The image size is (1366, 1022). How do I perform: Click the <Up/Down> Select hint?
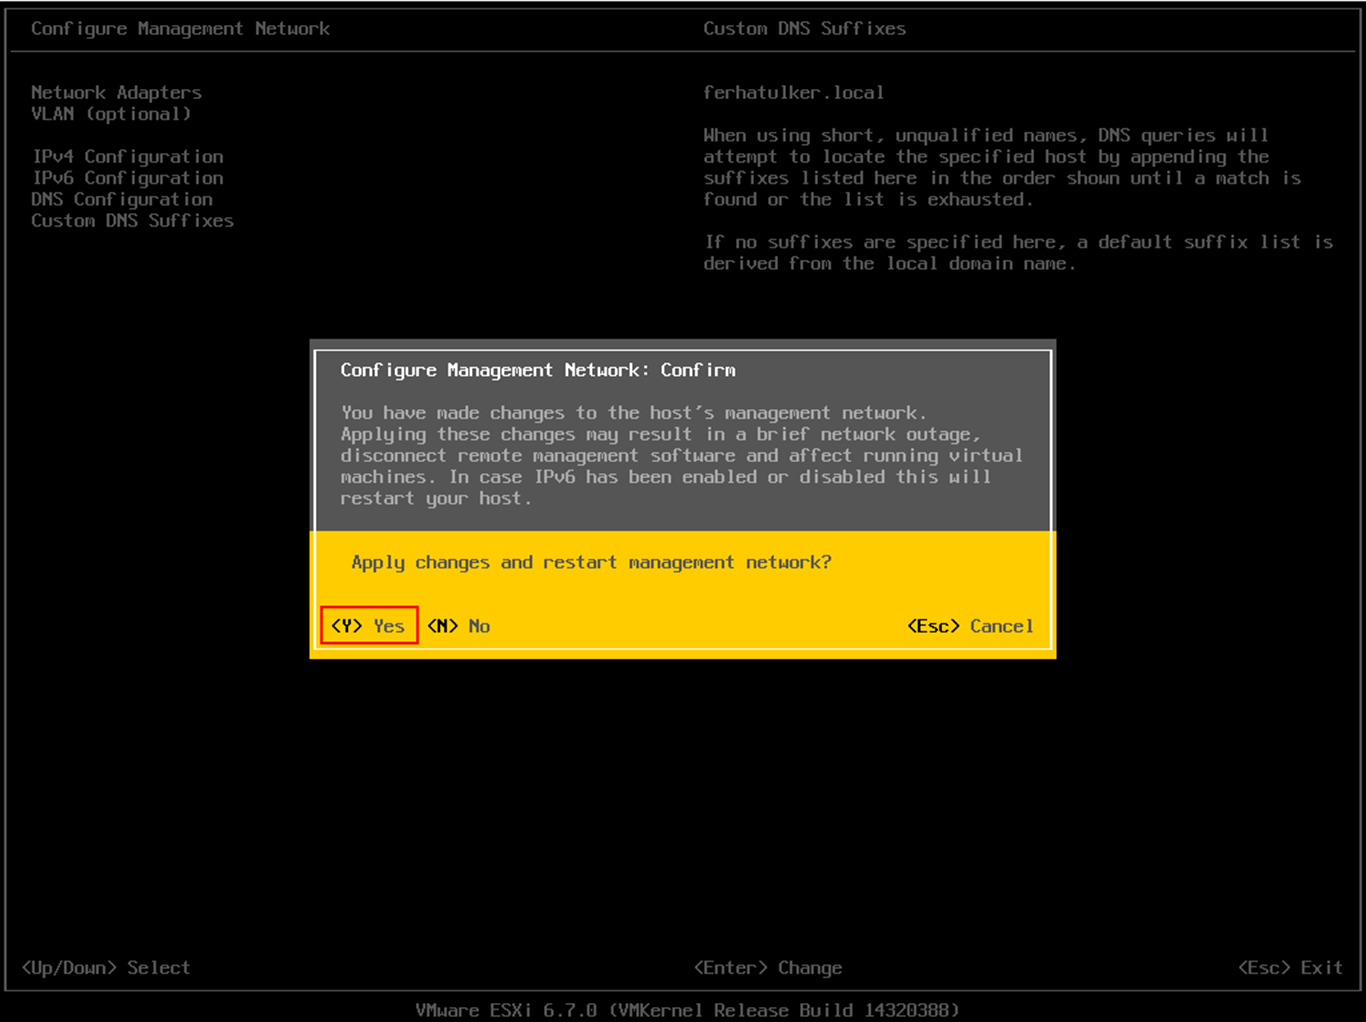click(x=106, y=968)
